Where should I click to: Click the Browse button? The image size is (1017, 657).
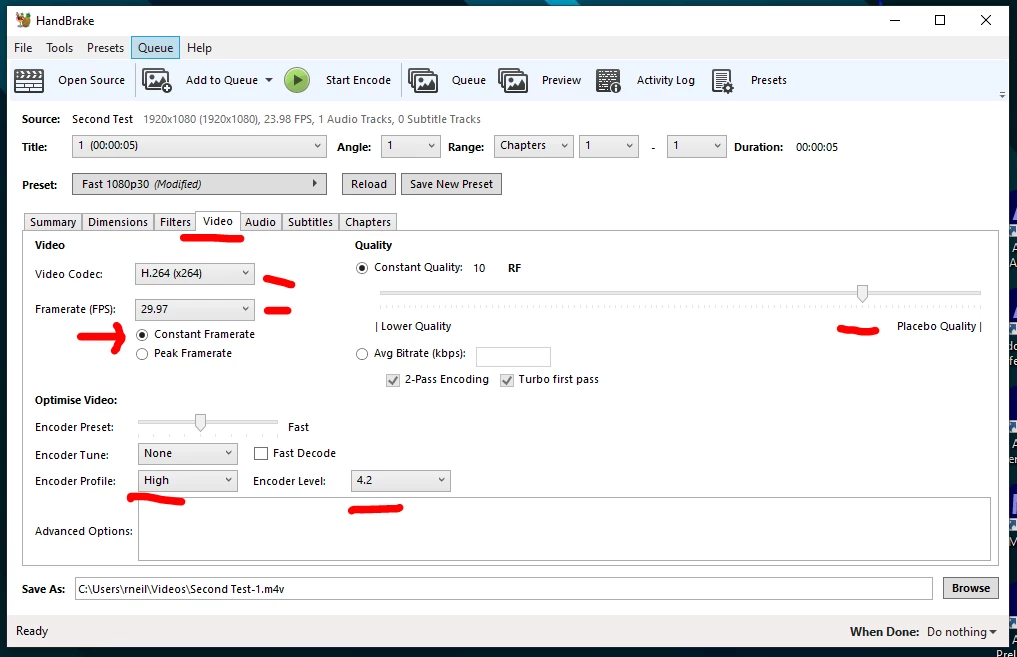tap(970, 588)
